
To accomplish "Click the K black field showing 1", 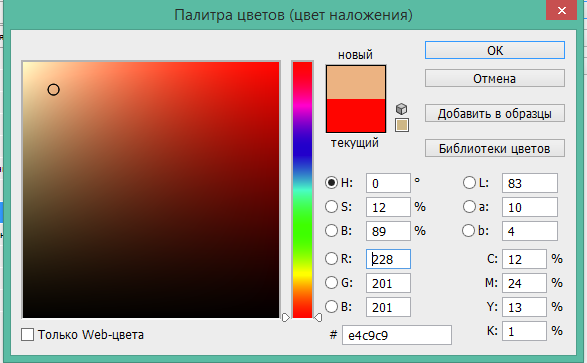I will tap(524, 331).
